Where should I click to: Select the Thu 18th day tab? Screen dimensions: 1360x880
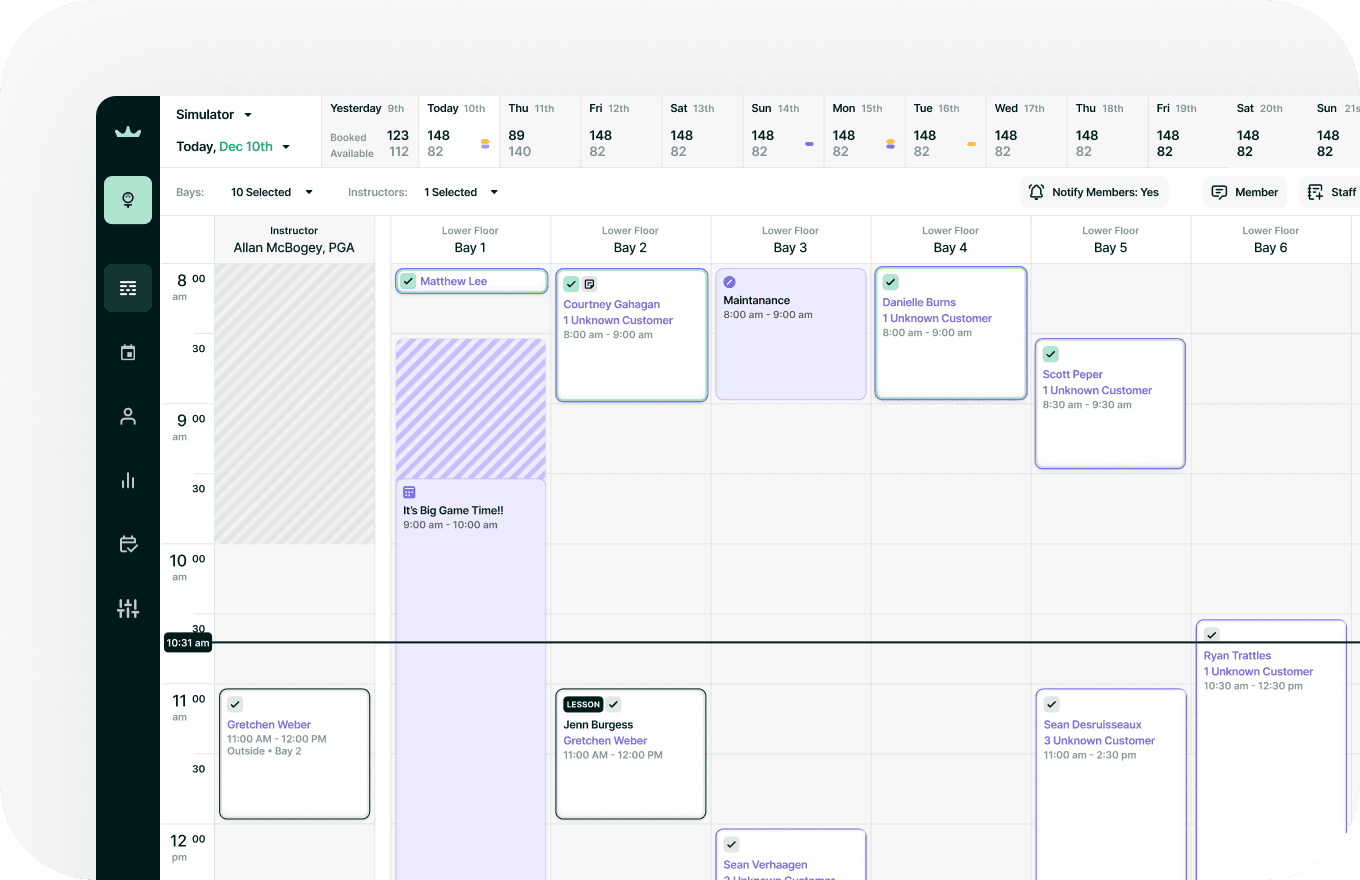[x=1107, y=131]
